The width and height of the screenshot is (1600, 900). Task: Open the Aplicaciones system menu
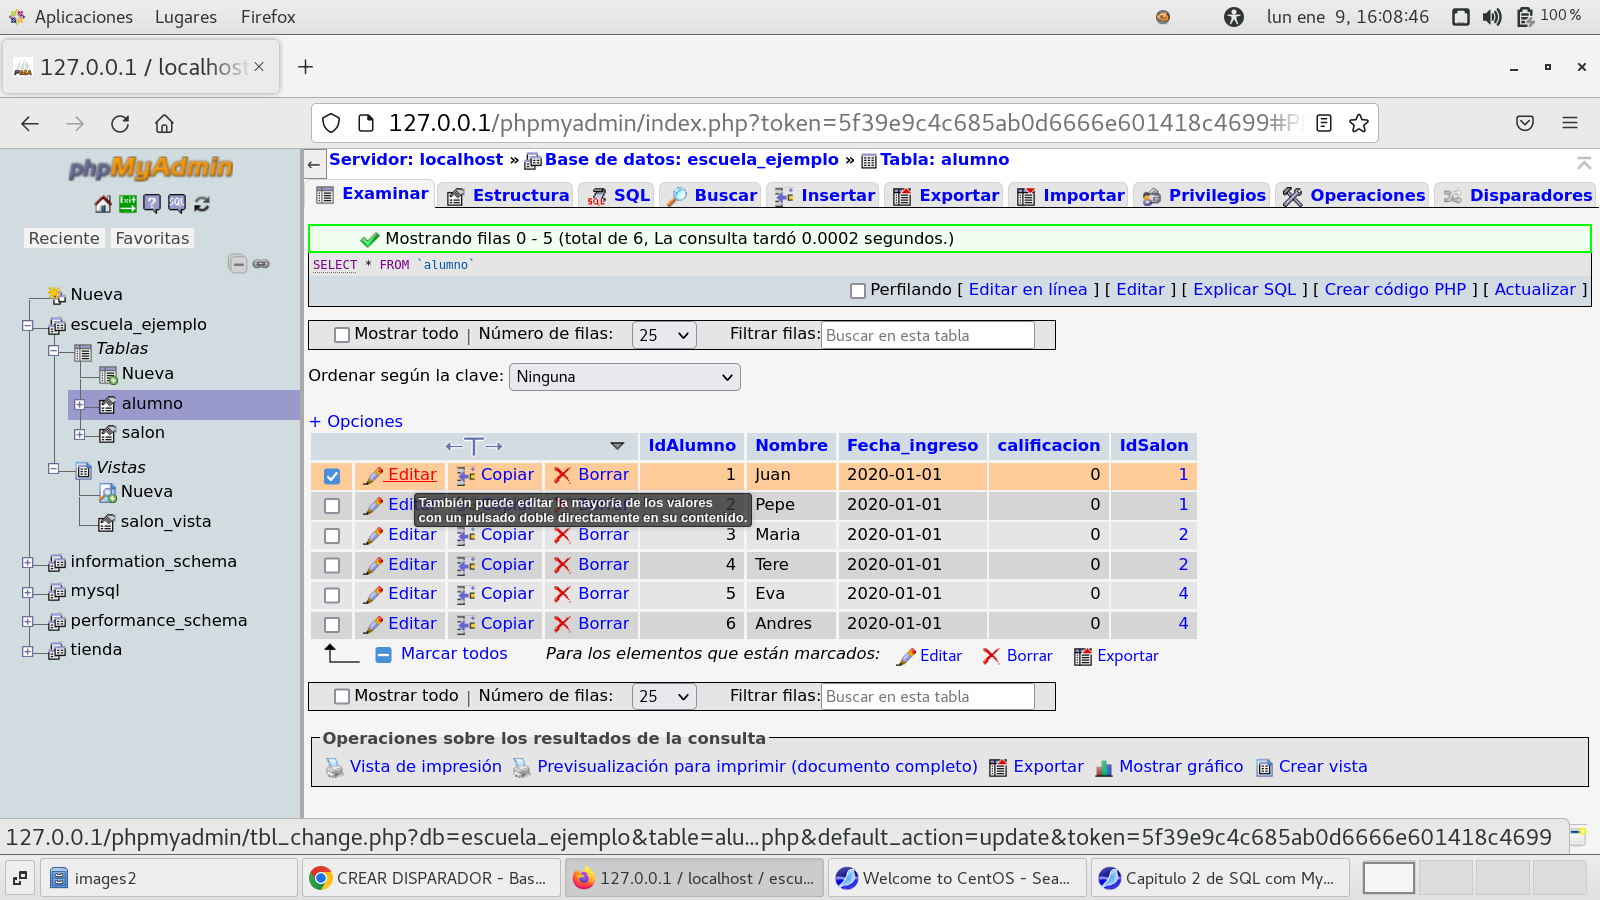click(82, 17)
